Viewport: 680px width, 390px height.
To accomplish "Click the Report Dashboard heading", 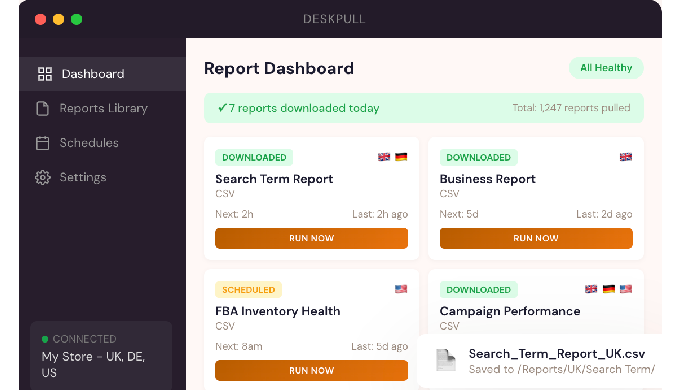I will click(x=279, y=69).
